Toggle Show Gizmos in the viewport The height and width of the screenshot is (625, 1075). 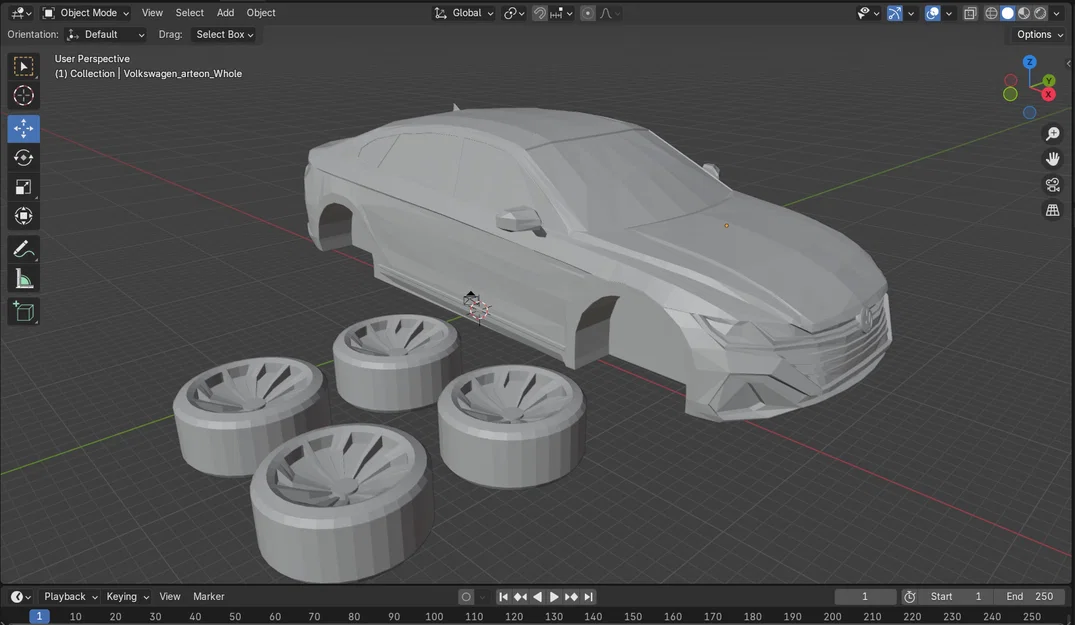point(894,13)
